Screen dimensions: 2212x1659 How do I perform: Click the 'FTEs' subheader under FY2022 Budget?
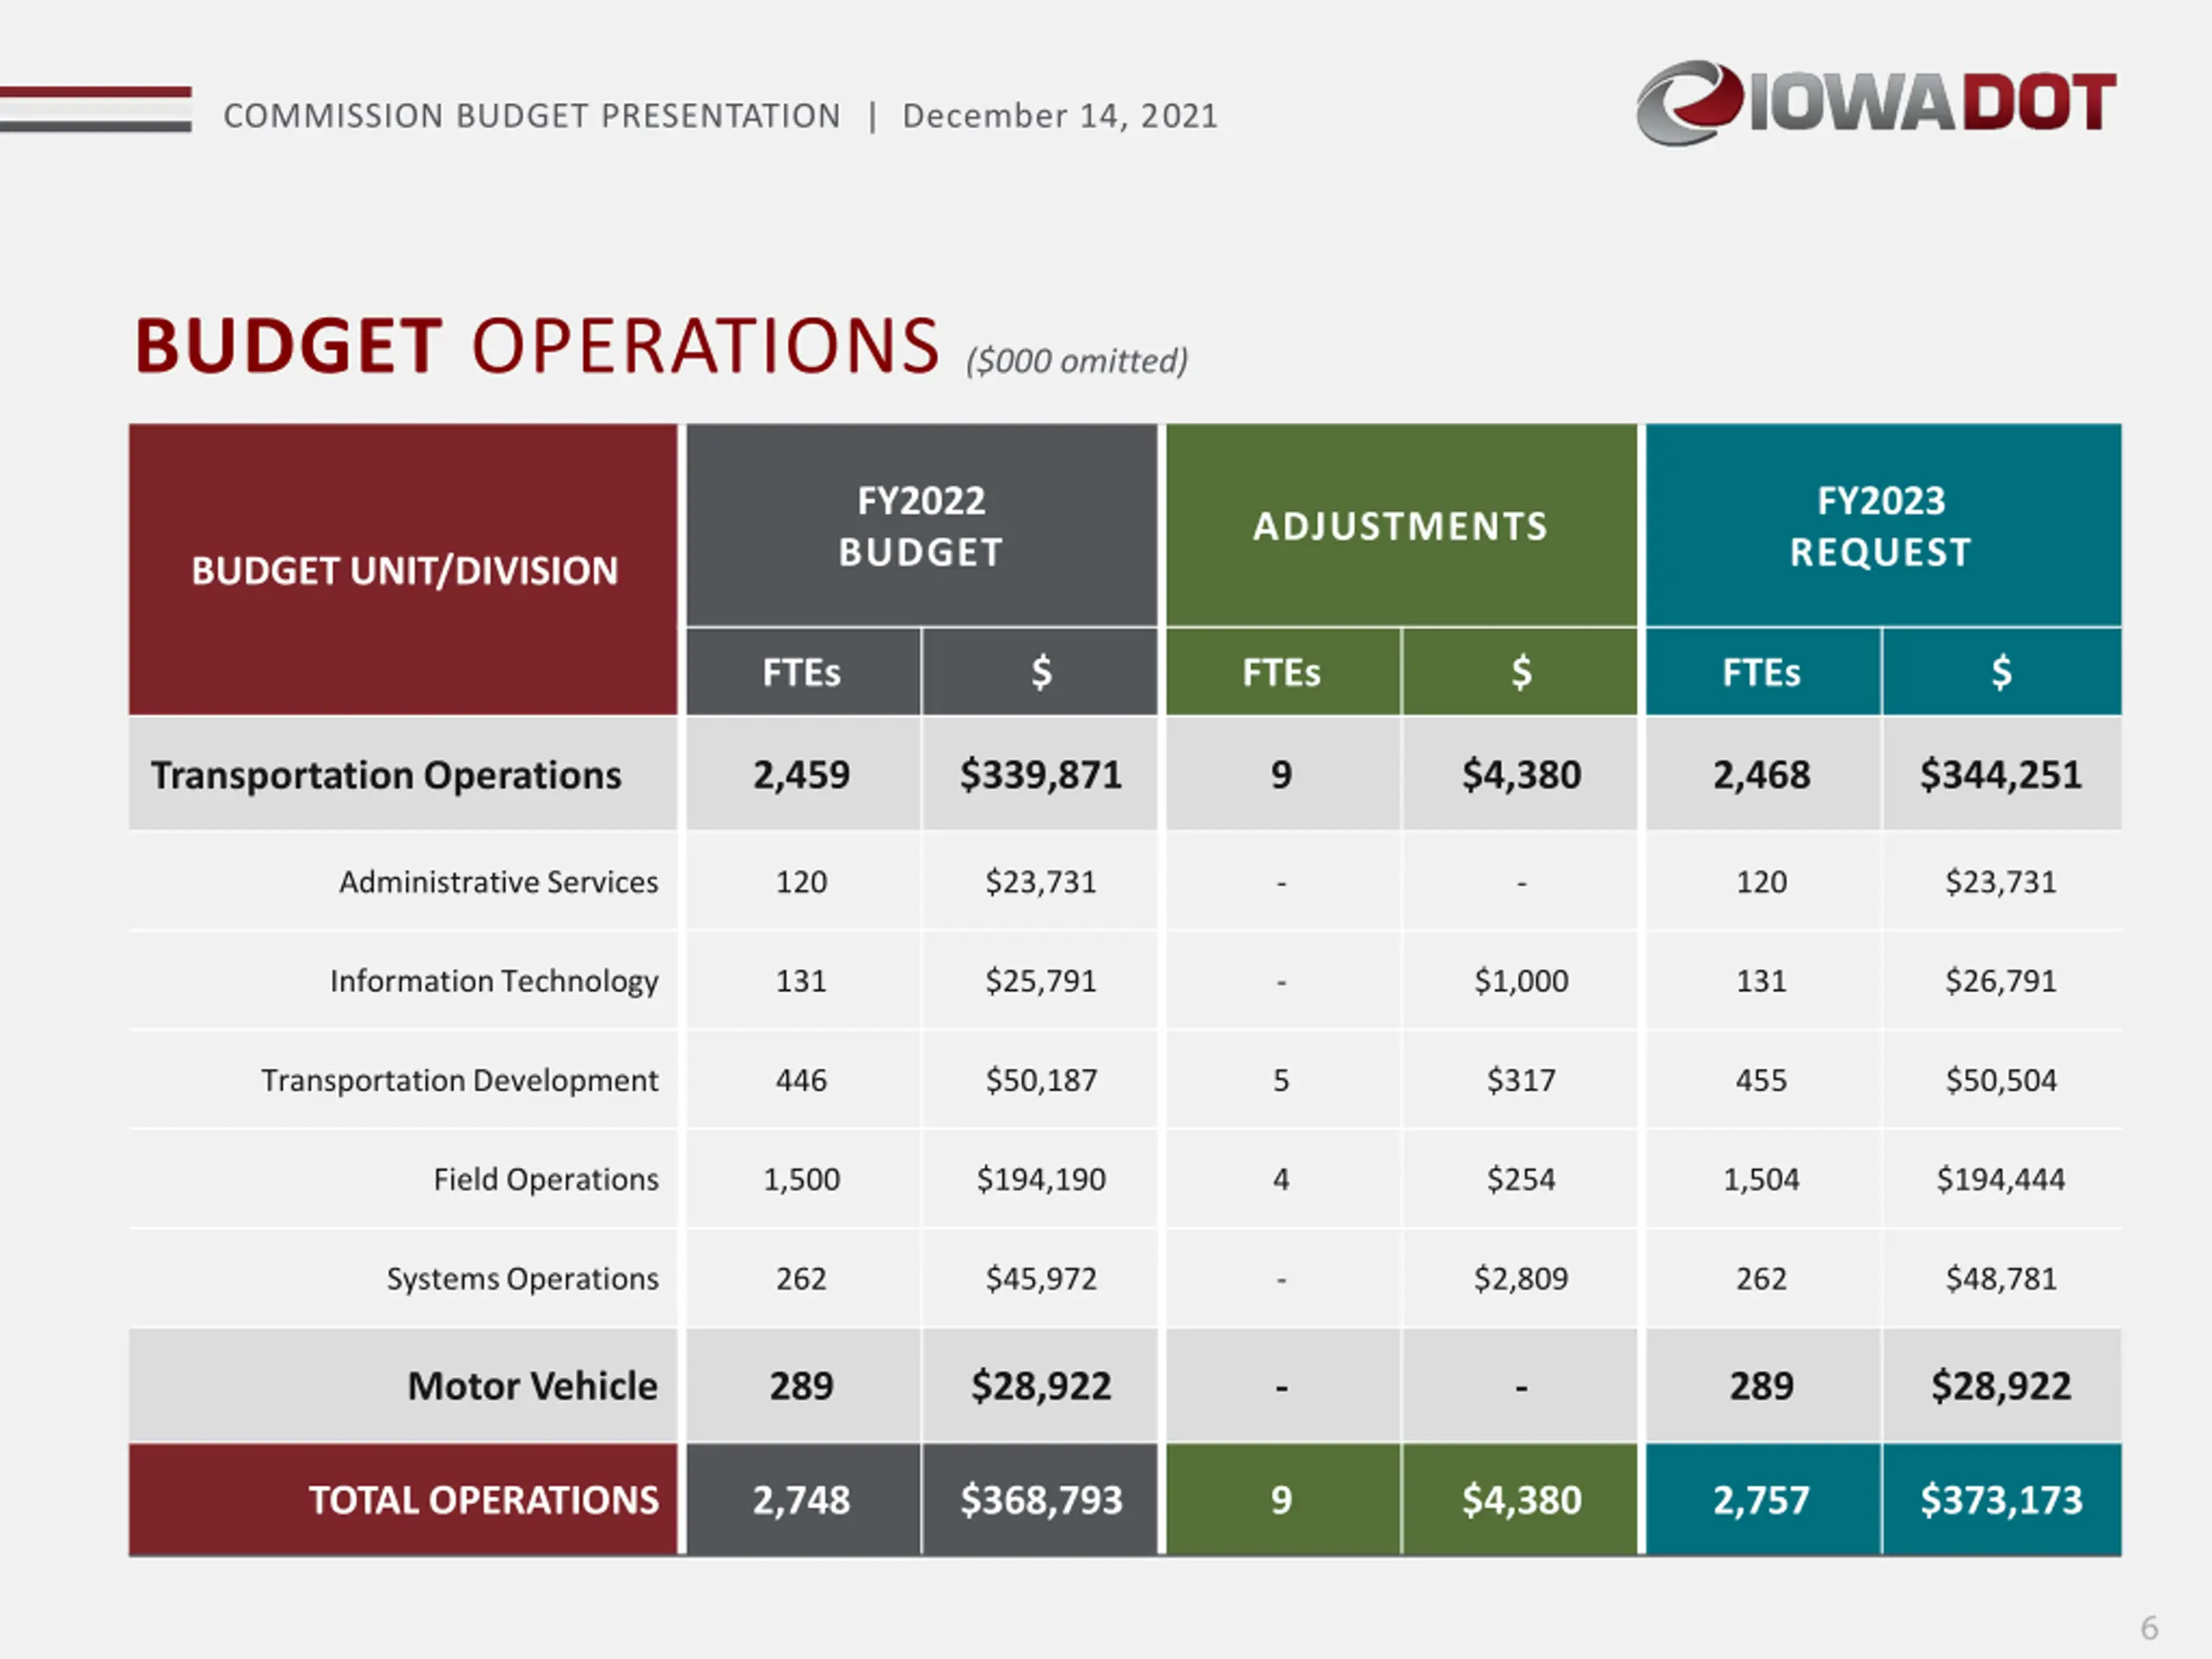point(802,672)
